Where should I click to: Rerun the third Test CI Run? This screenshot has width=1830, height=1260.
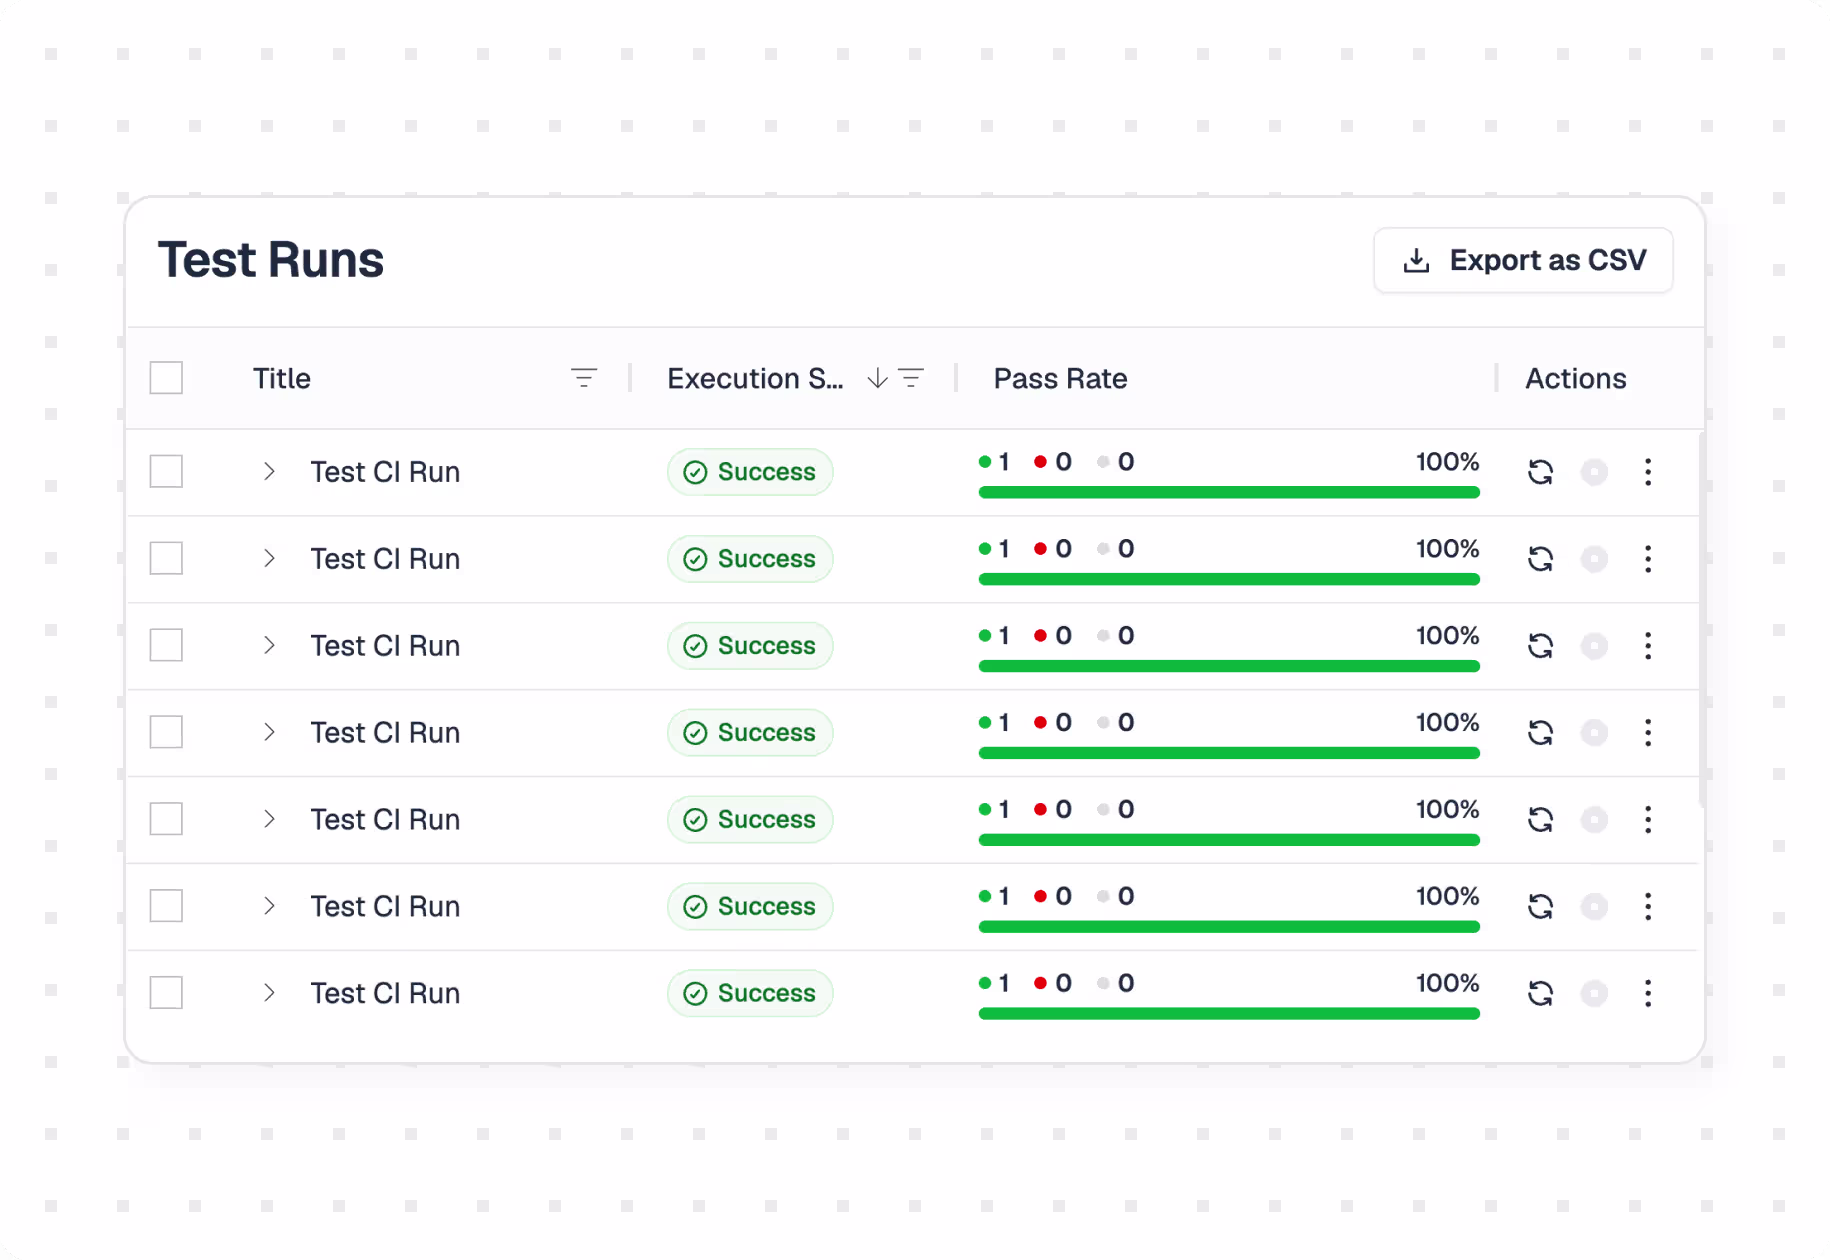pos(1540,645)
